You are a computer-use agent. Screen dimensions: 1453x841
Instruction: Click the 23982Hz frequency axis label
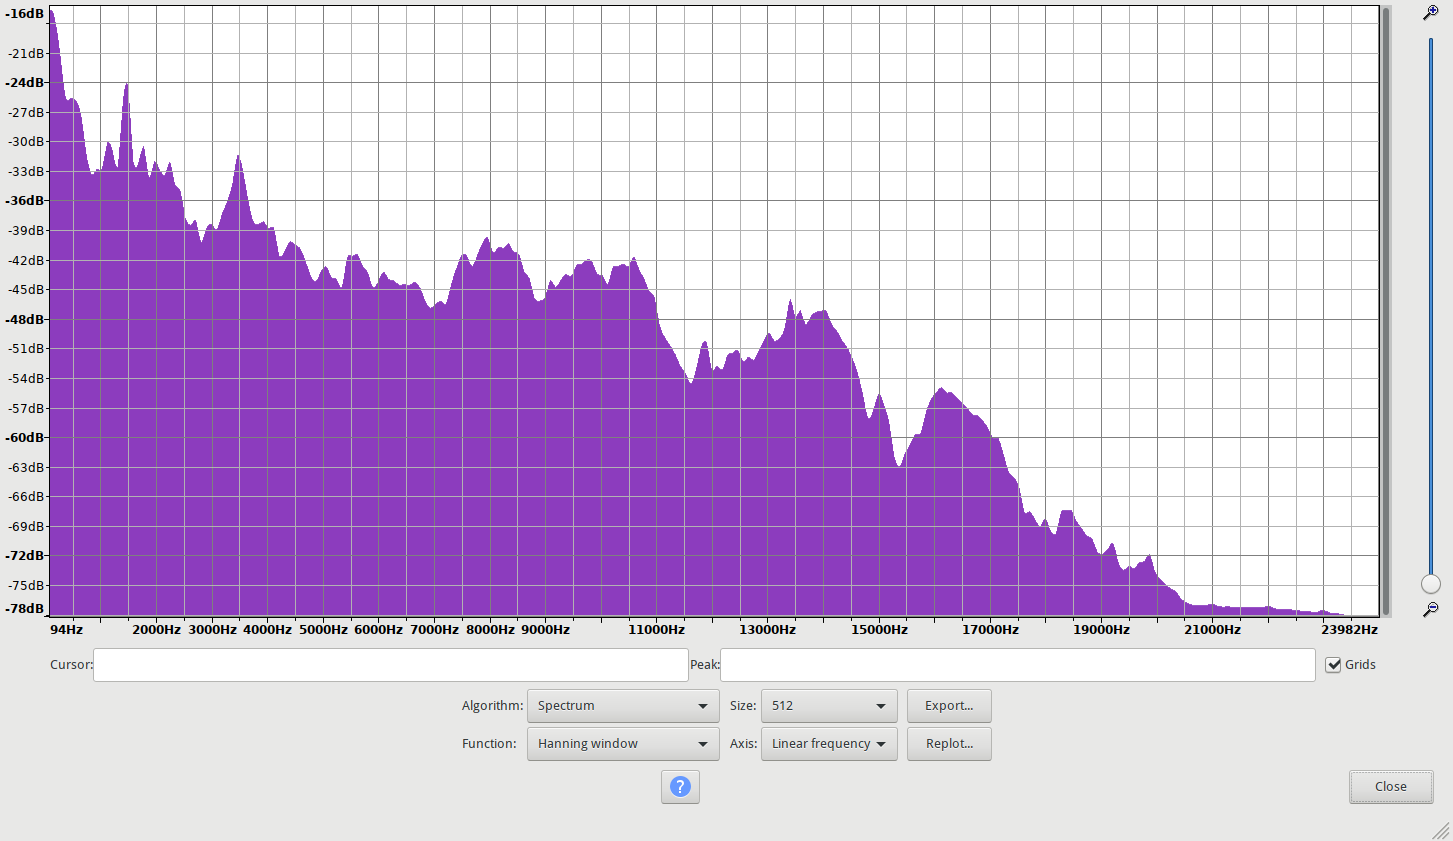click(1350, 630)
